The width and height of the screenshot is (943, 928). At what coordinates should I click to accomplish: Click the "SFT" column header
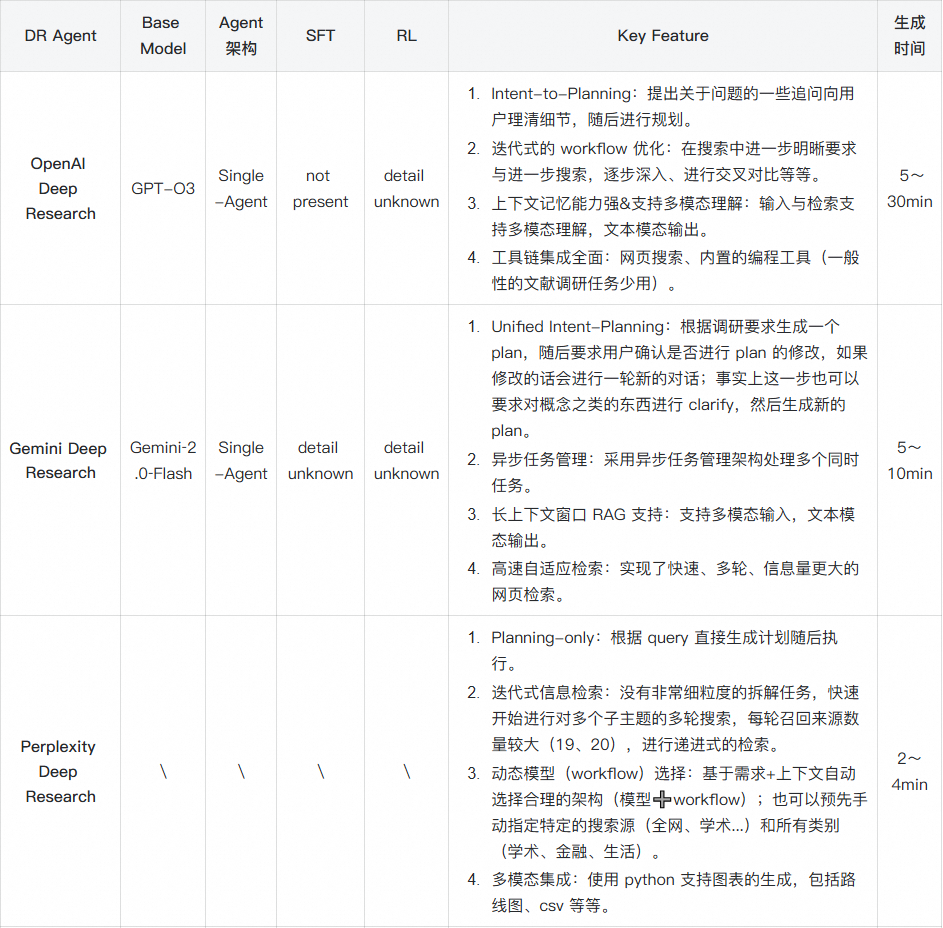319,35
